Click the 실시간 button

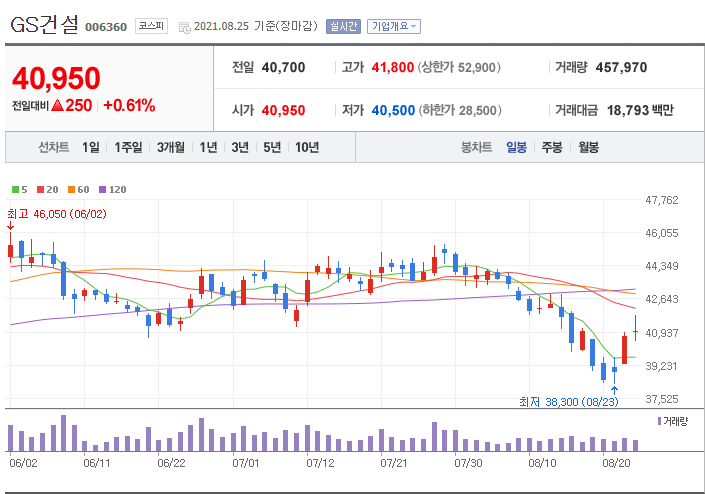click(x=343, y=27)
